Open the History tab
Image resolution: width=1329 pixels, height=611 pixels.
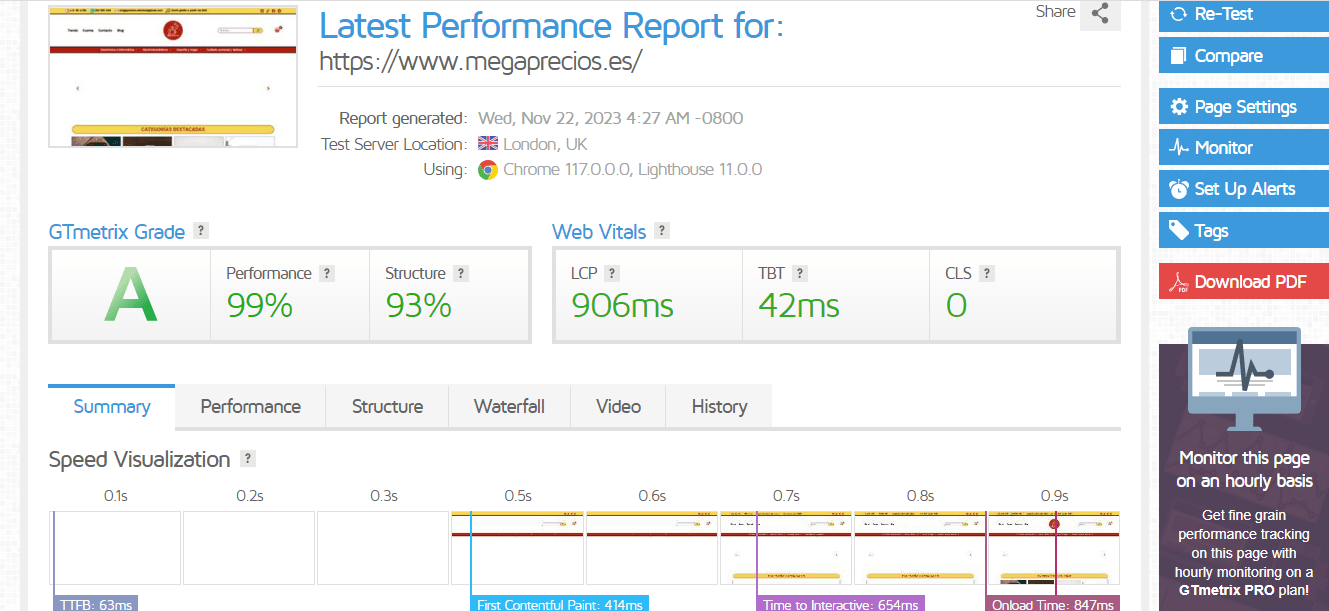click(719, 406)
